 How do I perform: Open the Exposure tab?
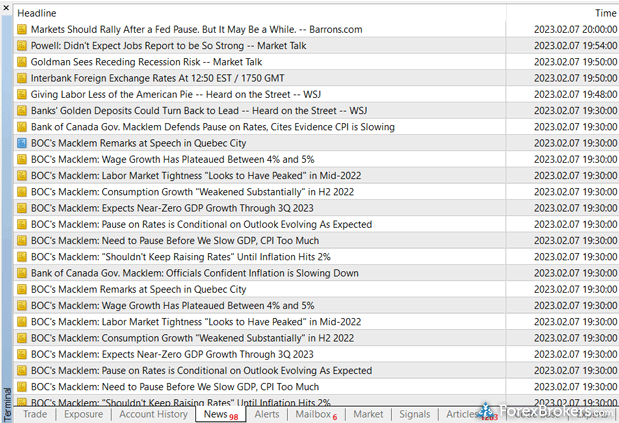[x=83, y=414]
